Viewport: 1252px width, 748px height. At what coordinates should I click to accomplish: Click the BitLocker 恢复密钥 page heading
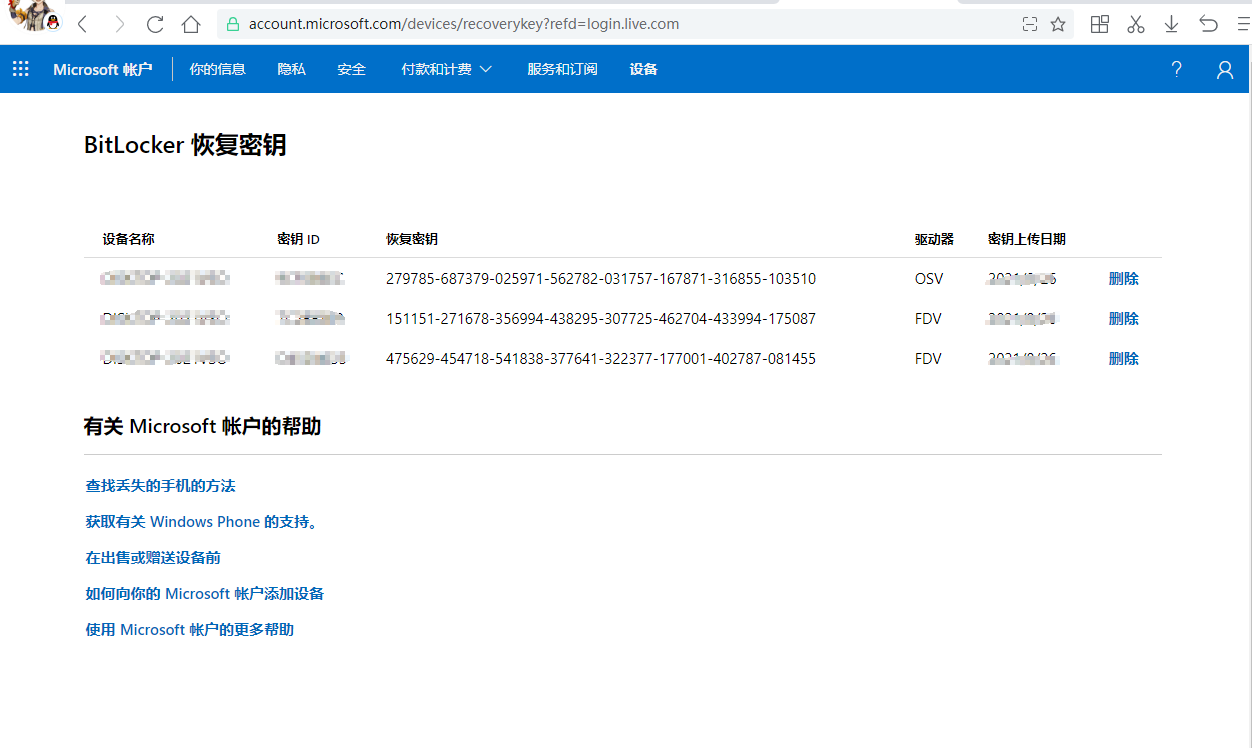coord(185,145)
